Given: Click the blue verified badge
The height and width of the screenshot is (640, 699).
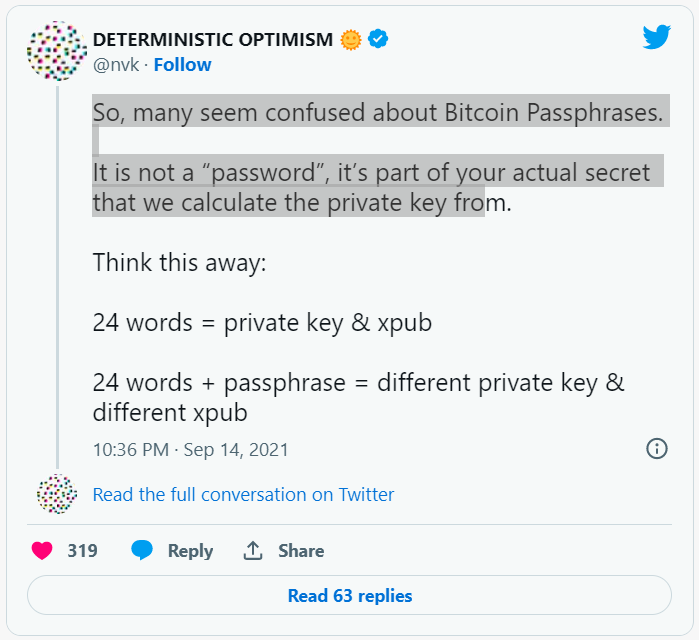Looking at the screenshot, I should click(x=378, y=39).
